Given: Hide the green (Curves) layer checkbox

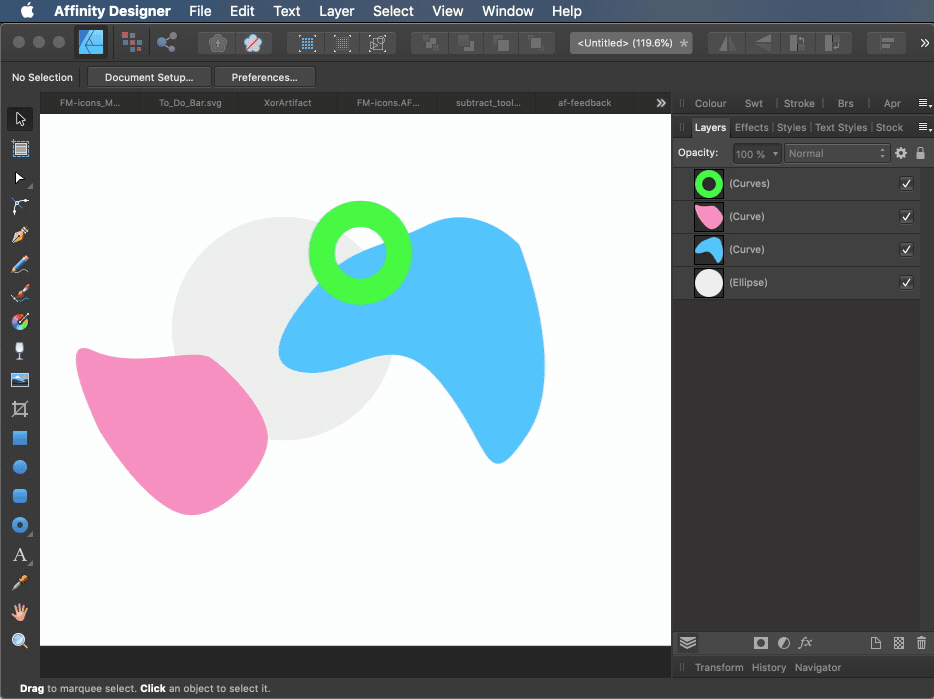Looking at the screenshot, I should (906, 184).
